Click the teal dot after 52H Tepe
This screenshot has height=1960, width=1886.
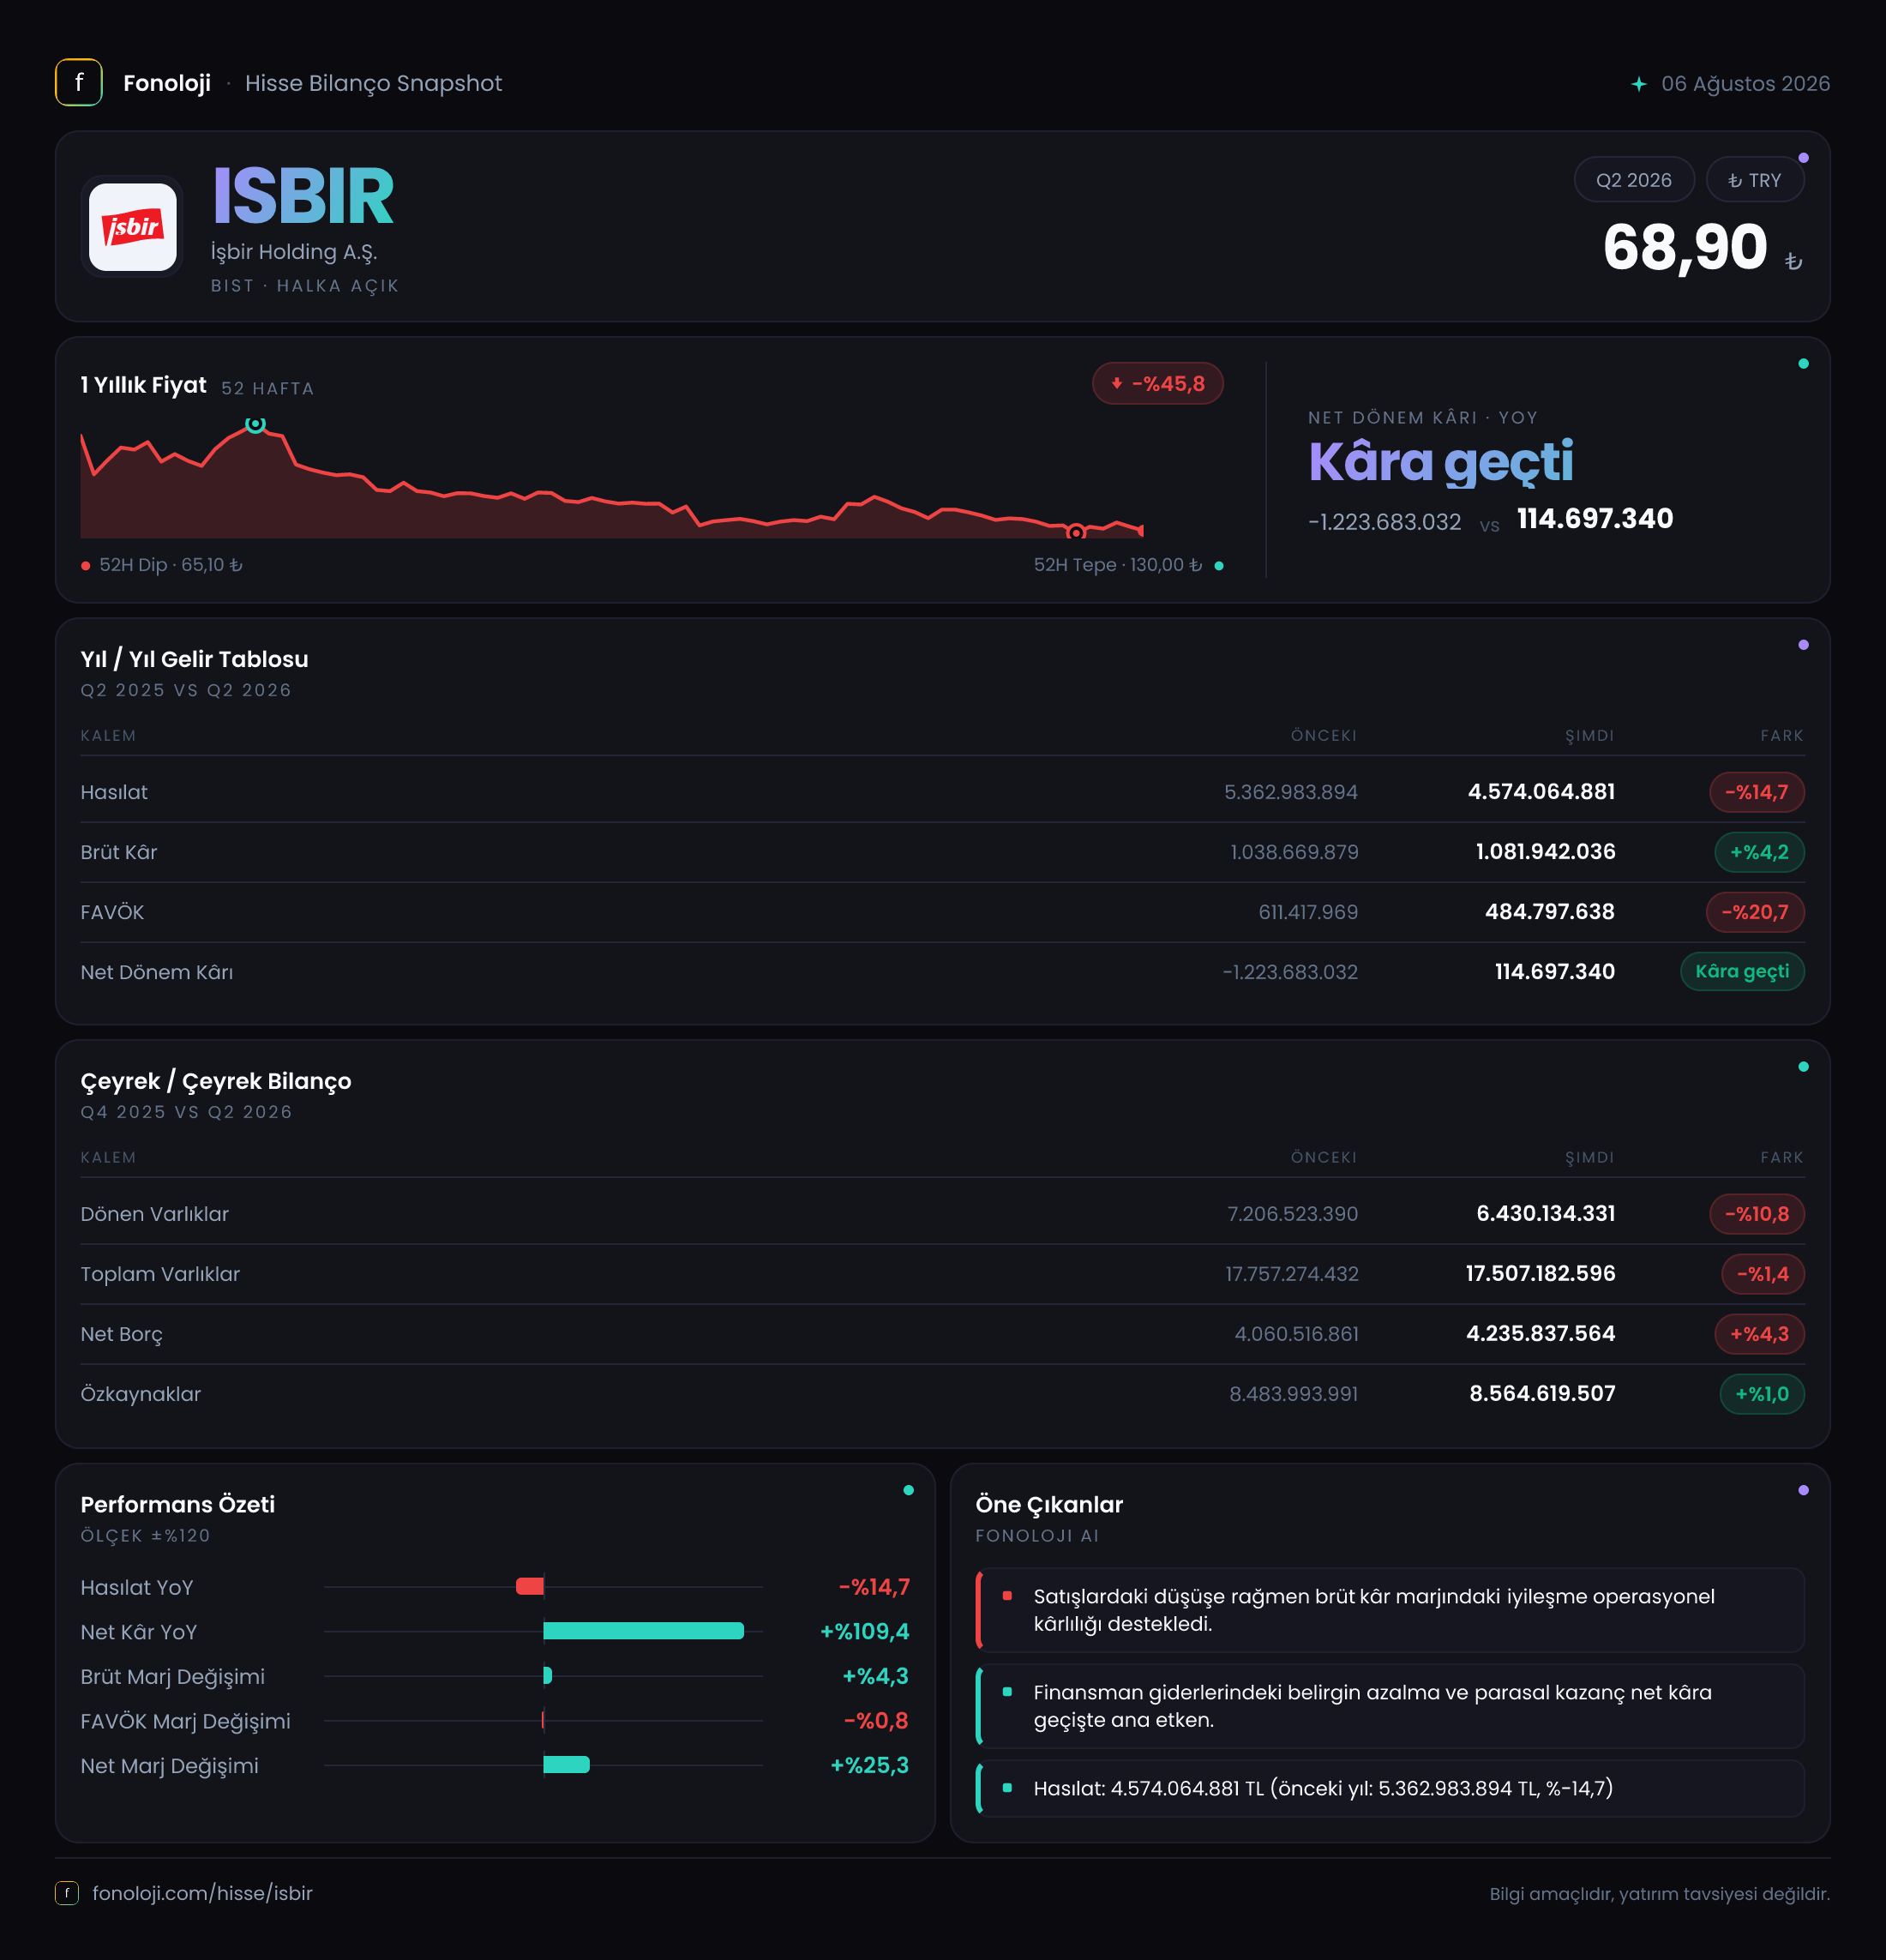[x=1219, y=566]
